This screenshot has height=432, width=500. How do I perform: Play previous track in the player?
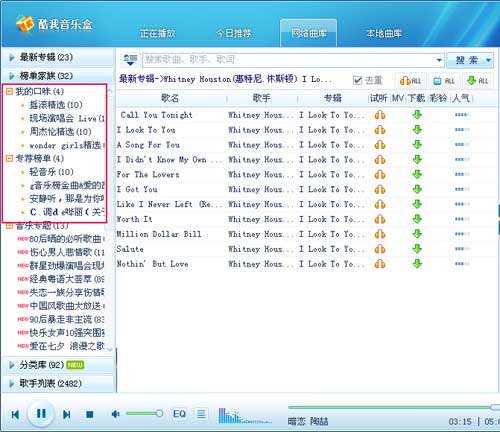coord(15,415)
